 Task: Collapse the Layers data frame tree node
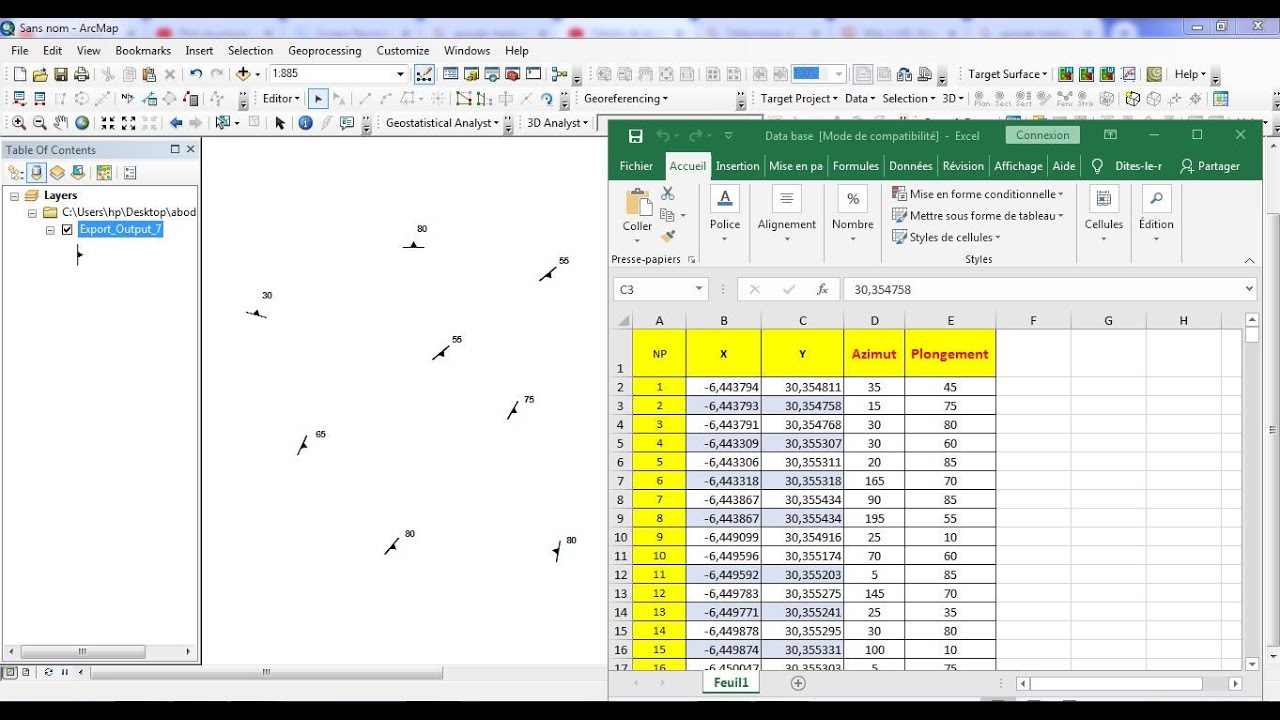[14, 196]
